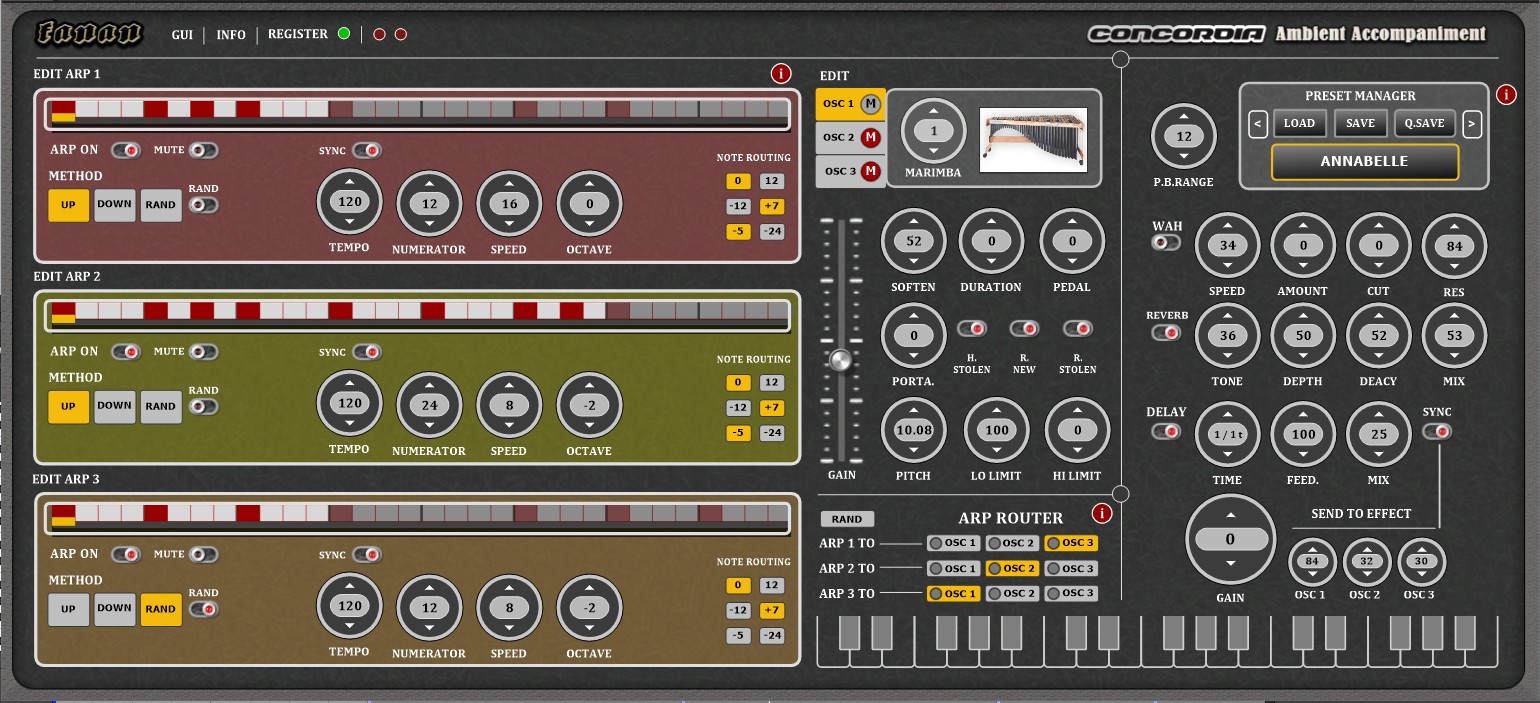Screen dimensions: 1540x703
Task: Click the marimba instrument picture
Action: tap(1033, 139)
